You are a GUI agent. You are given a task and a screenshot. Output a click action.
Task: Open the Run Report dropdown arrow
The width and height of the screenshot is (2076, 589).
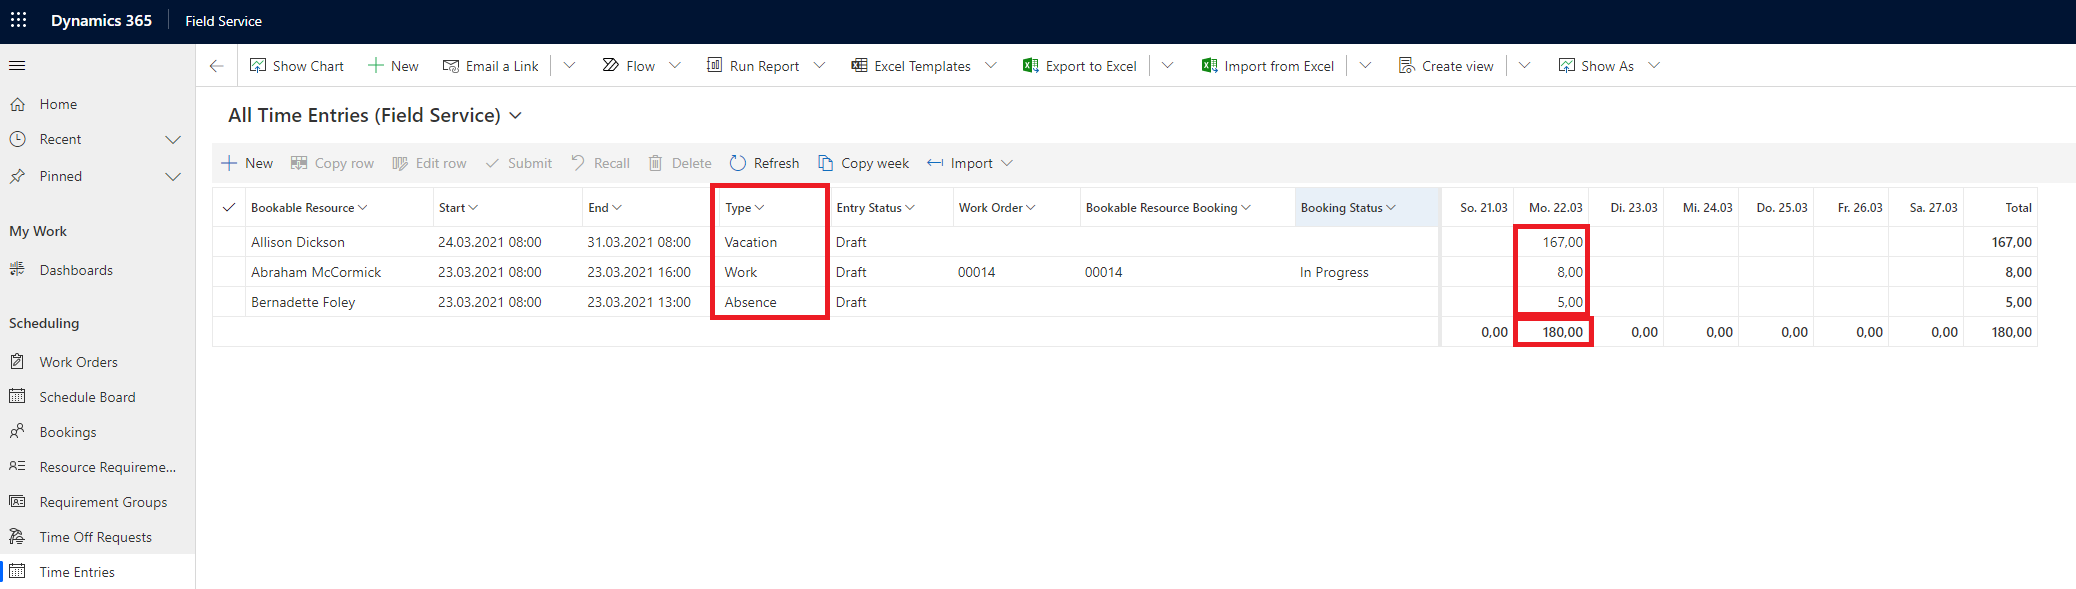819,65
